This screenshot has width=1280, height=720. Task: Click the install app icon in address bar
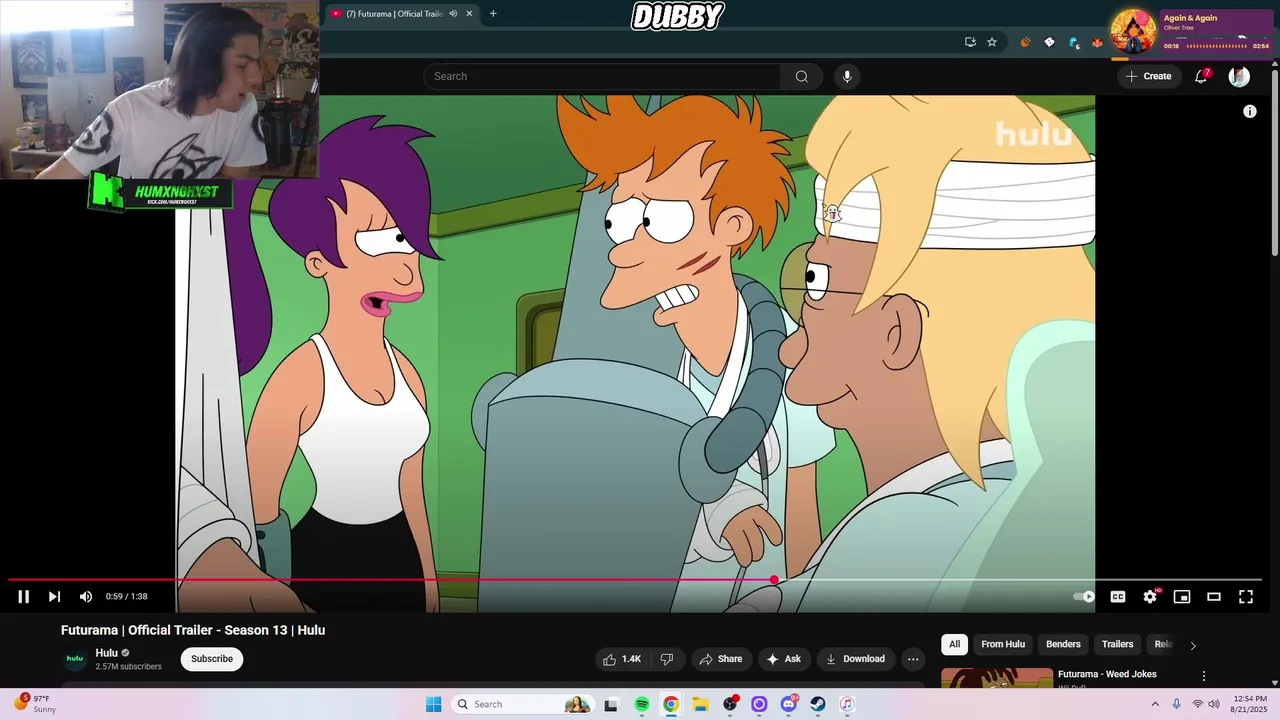tap(970, 42)
